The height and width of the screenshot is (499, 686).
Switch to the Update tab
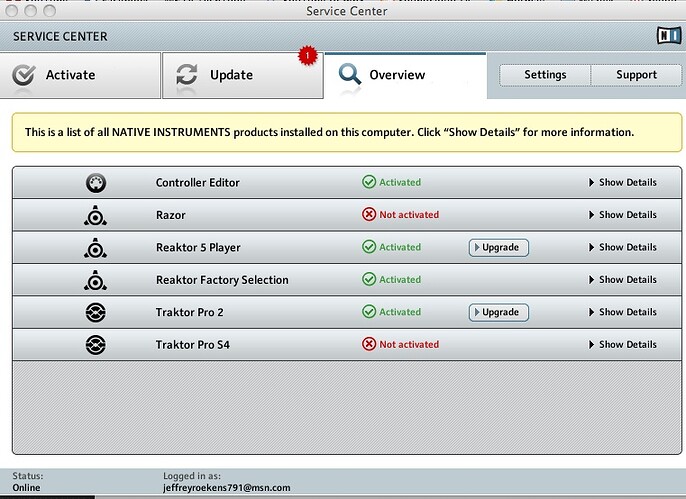click(x=243, y=75)
